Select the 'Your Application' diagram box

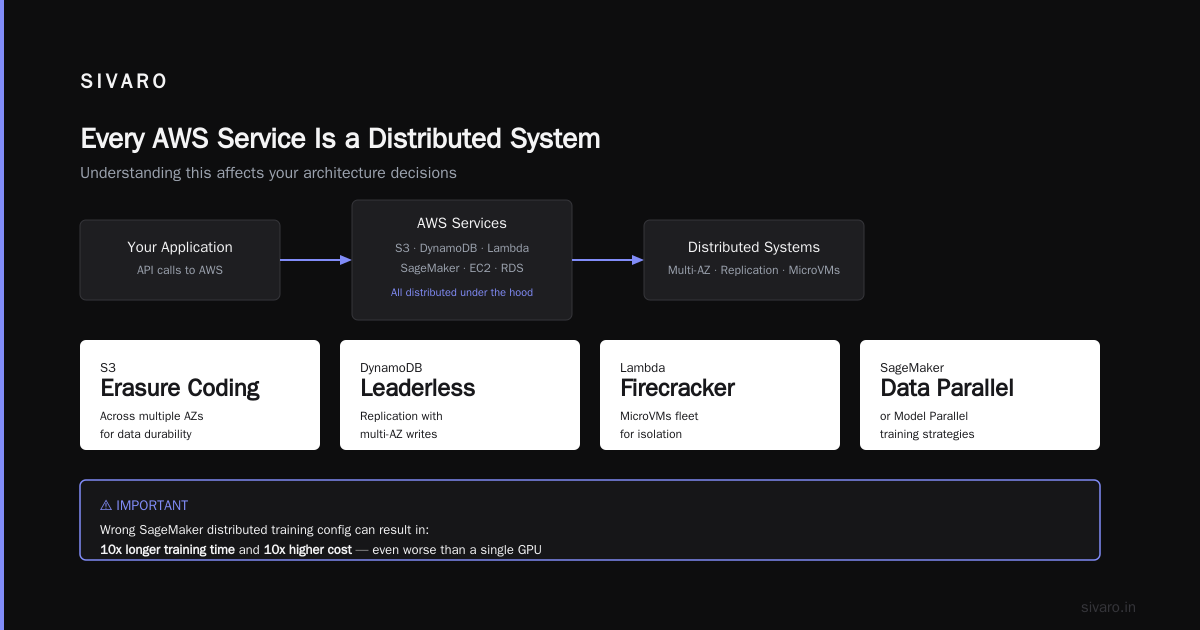(180, 260)
